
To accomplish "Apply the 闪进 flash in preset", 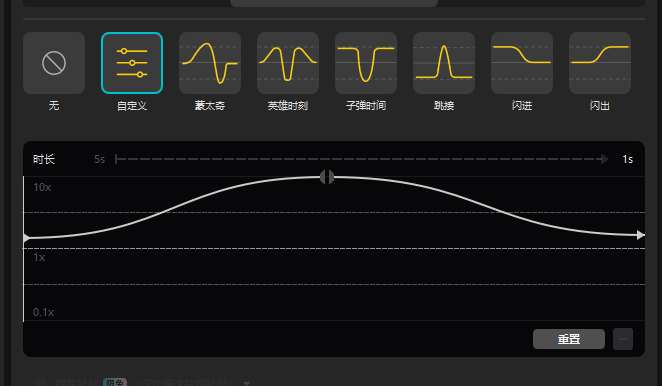I will [x=522, y=63].
